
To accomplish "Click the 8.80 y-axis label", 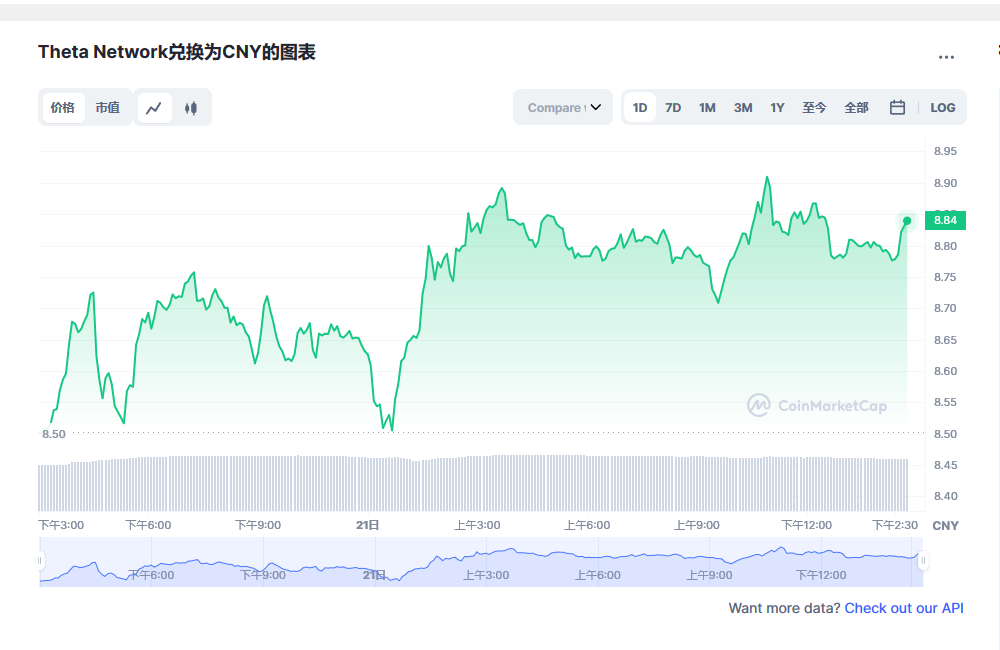I will (x=945, y=246).
